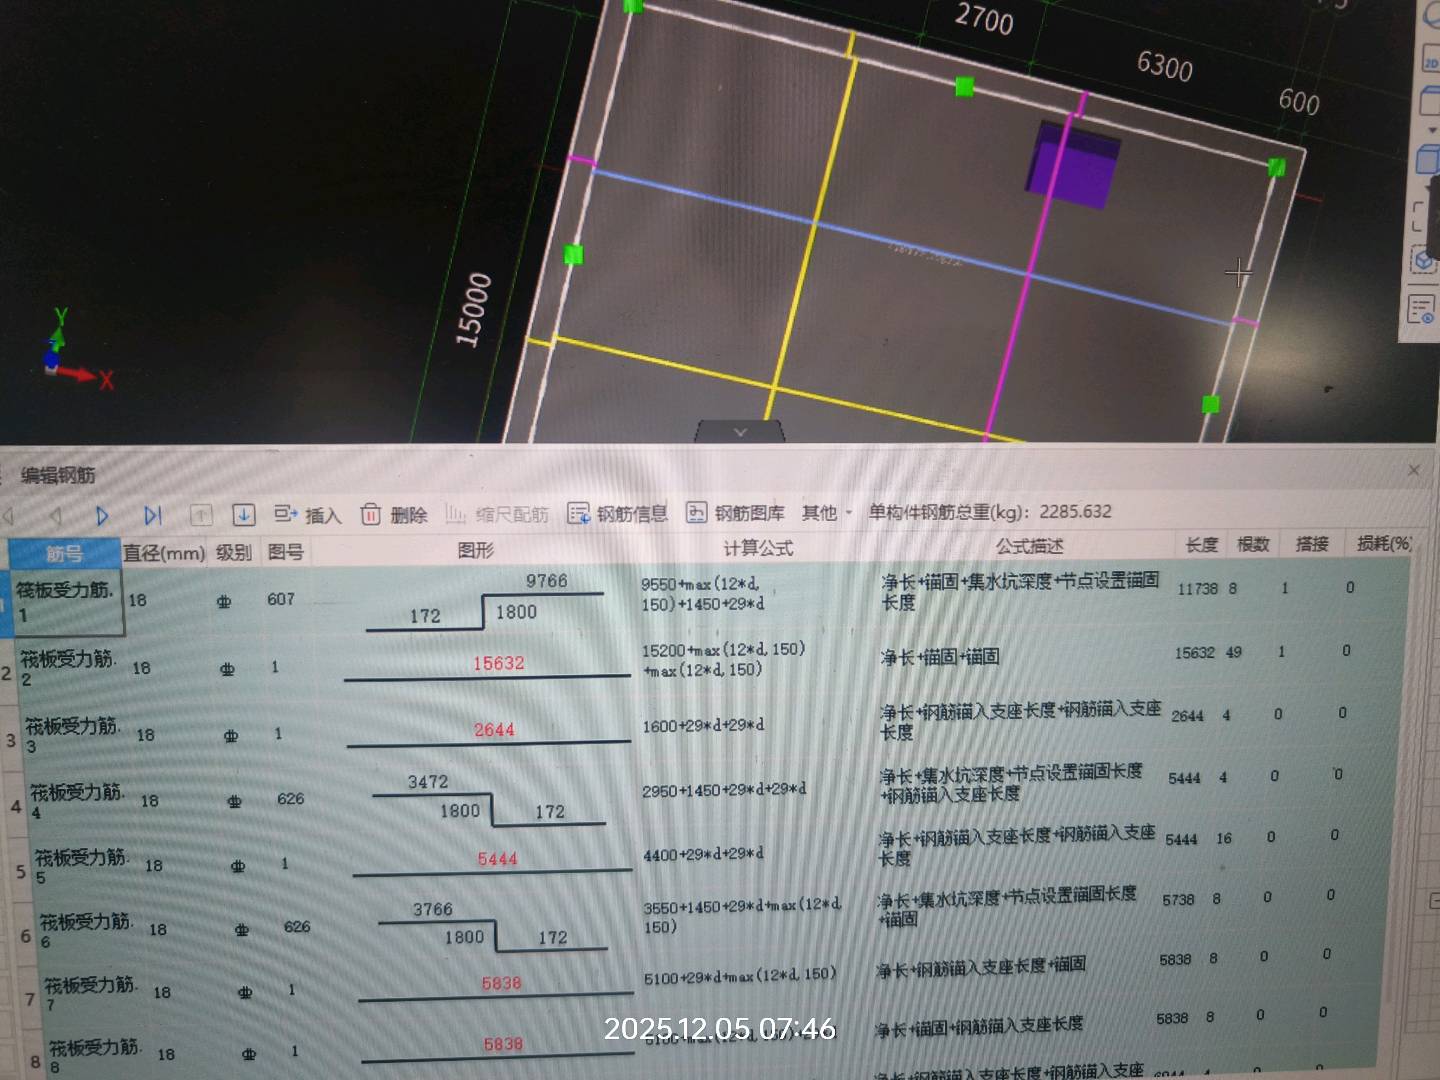
Task: Jump to last rebar row arrow
Action: click(152, 515)
